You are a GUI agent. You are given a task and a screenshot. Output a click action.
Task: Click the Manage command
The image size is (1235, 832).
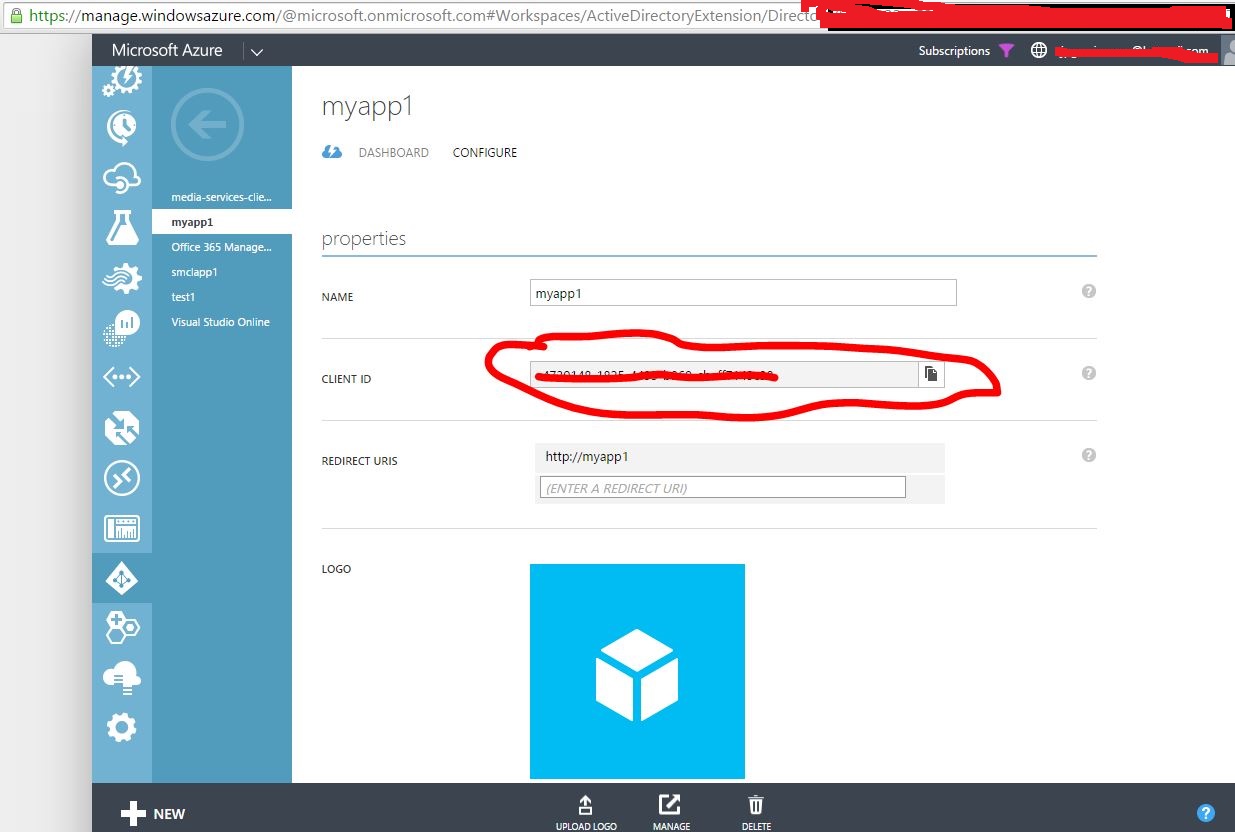[671, 813]
